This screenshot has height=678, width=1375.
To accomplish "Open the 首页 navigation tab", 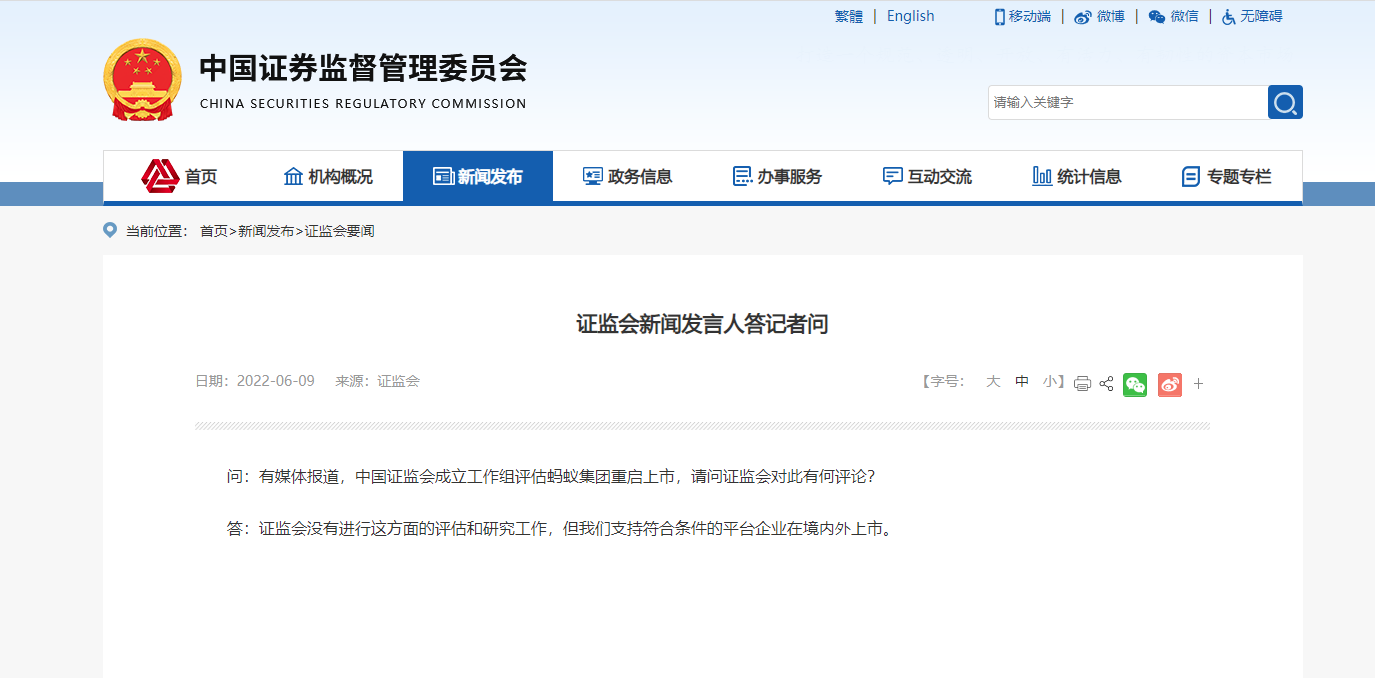I will coord(178,176).
